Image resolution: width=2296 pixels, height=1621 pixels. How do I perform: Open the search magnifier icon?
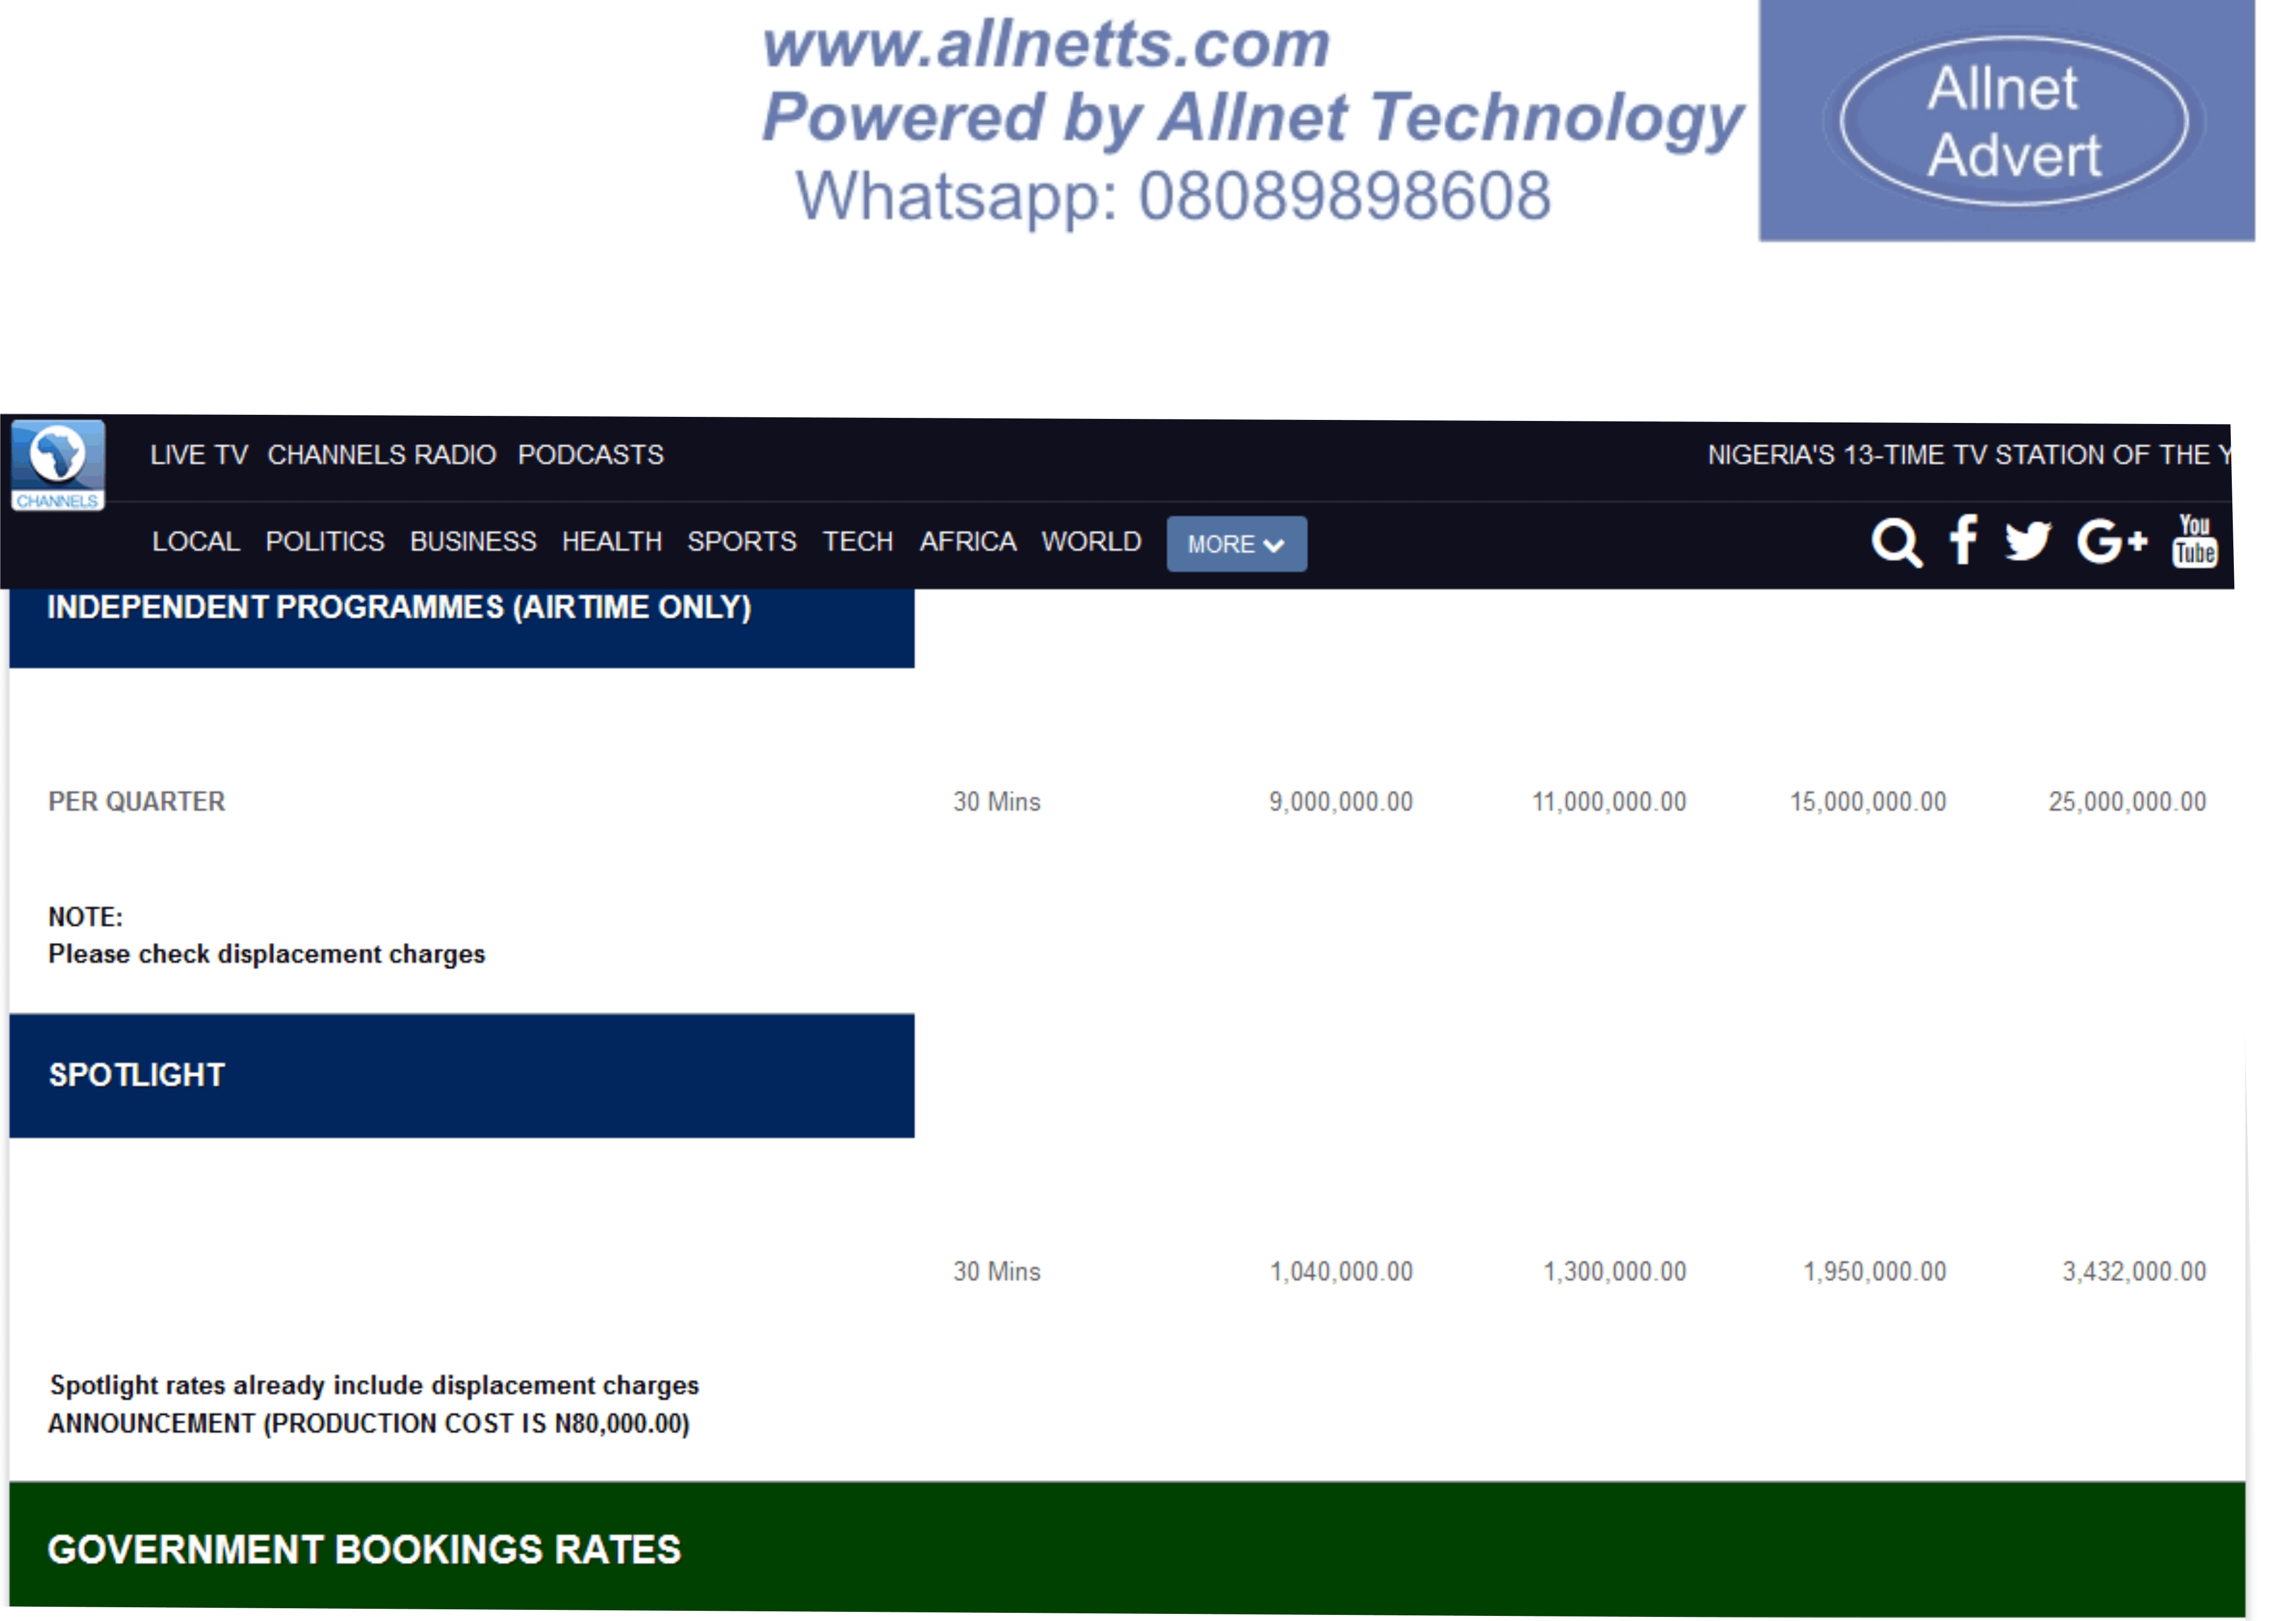pyautogui.click(x=1896, y=543)
